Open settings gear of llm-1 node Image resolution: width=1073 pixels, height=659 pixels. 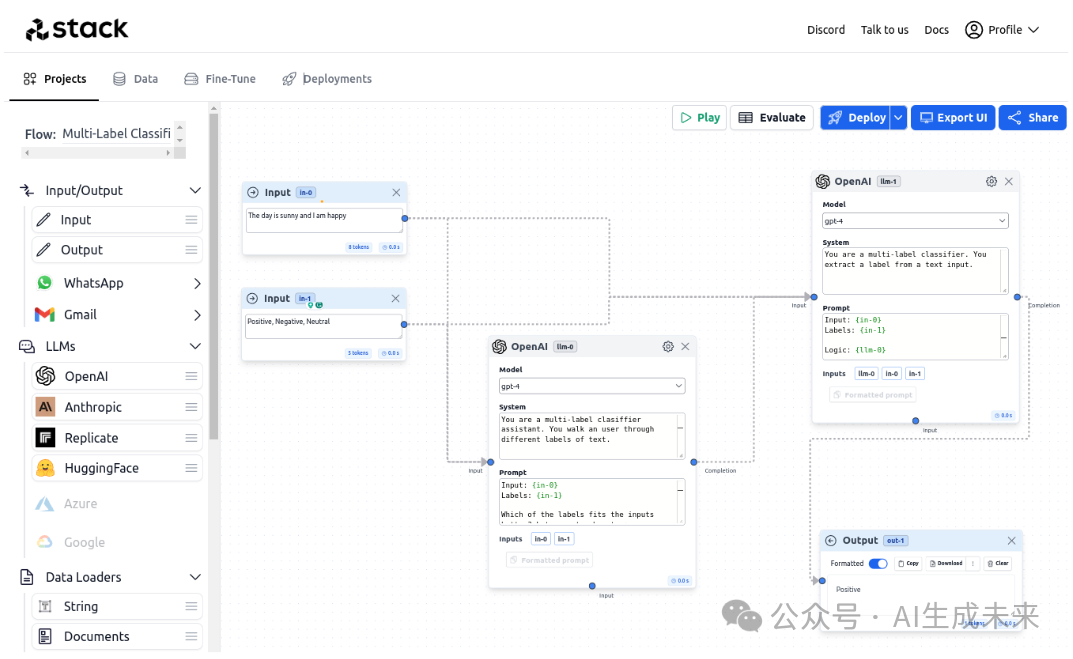[992, 181]
